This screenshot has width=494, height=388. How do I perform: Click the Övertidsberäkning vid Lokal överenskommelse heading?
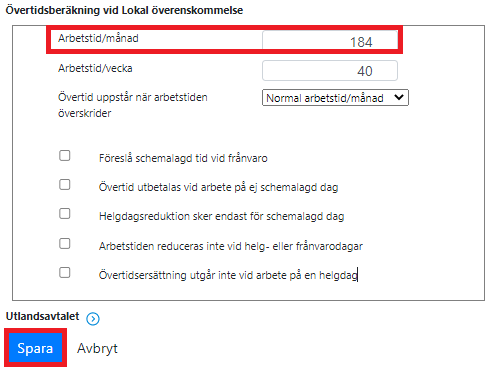coord(124,10)
